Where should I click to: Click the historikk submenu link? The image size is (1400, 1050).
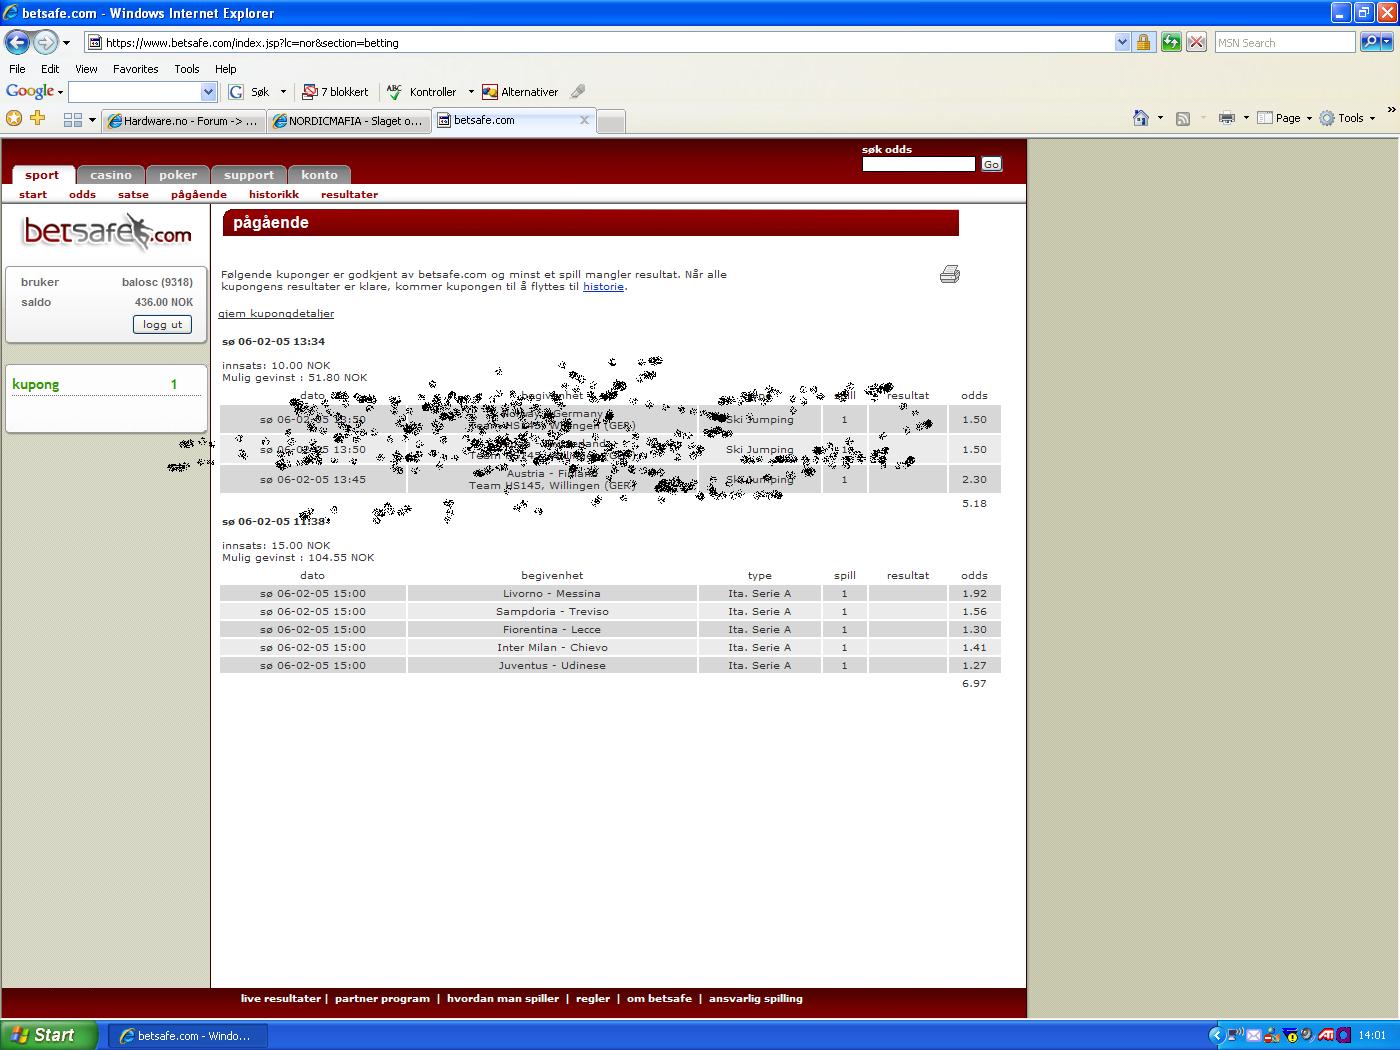click(x=274, y=195)
